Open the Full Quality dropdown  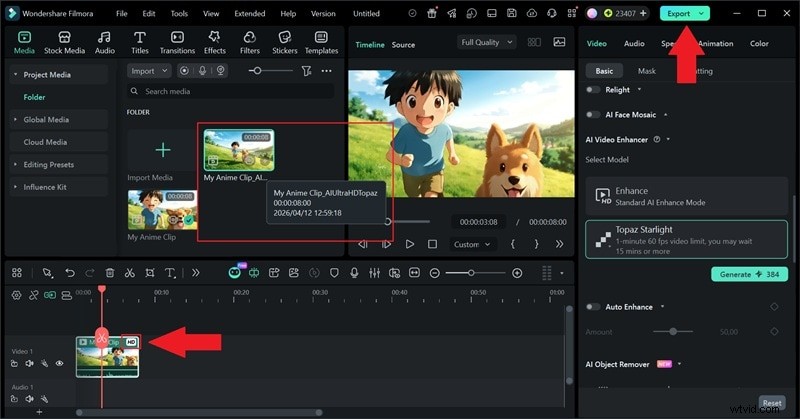[x=487, y=42]
